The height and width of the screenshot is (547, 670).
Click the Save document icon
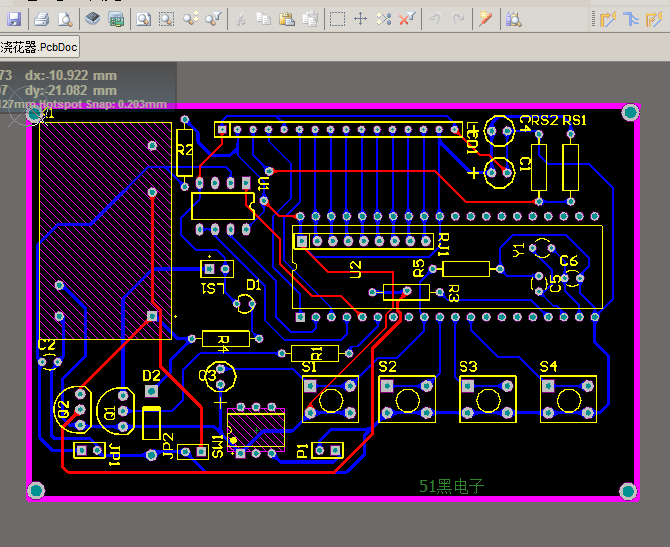tap(14, 18)
